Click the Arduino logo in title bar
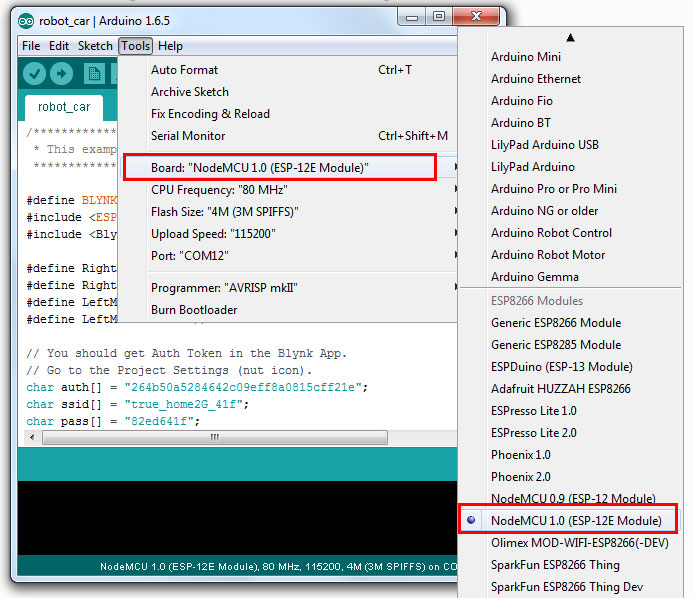The image size is (694, 598). pyautogui.click(x=26, y=21)
